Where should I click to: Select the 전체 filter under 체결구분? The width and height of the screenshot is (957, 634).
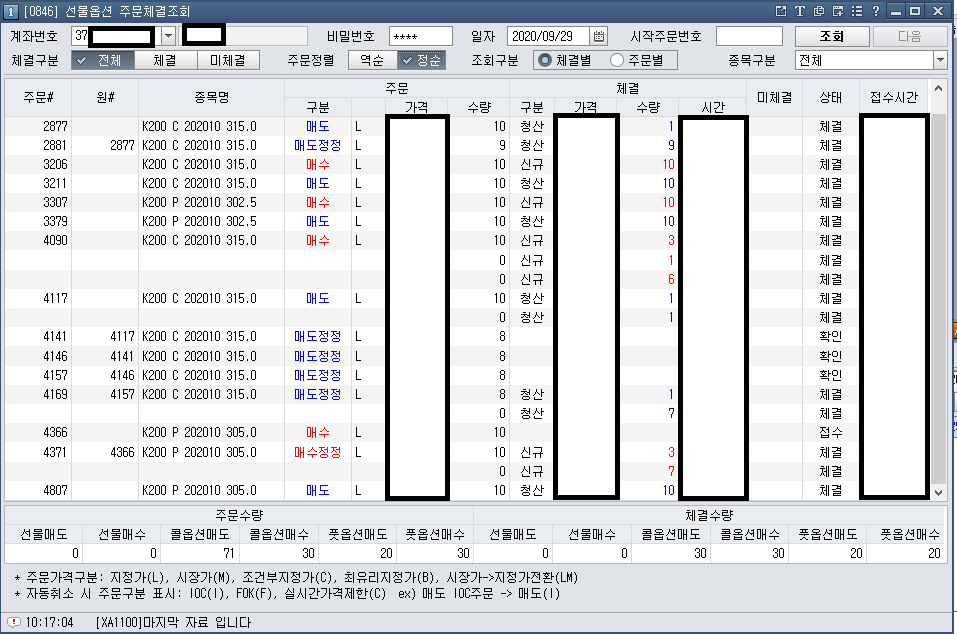tap(100, 60)
